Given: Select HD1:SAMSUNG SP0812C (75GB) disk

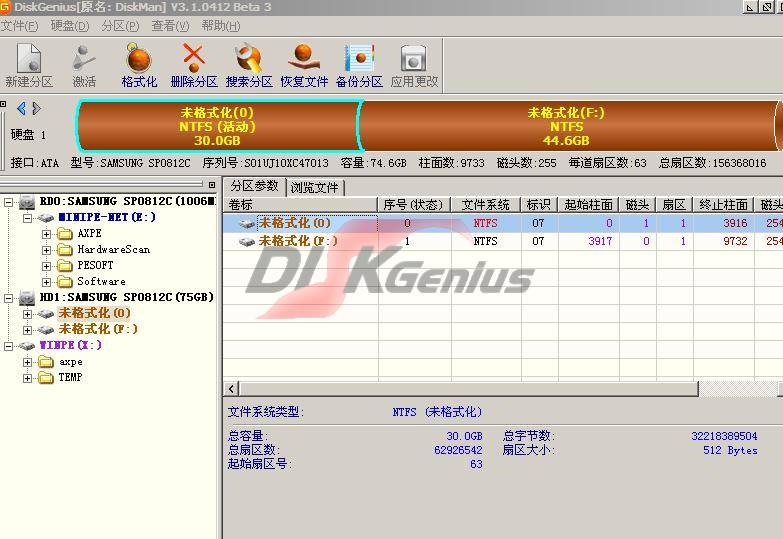Looking at the screenshot, I should point(126,297).
